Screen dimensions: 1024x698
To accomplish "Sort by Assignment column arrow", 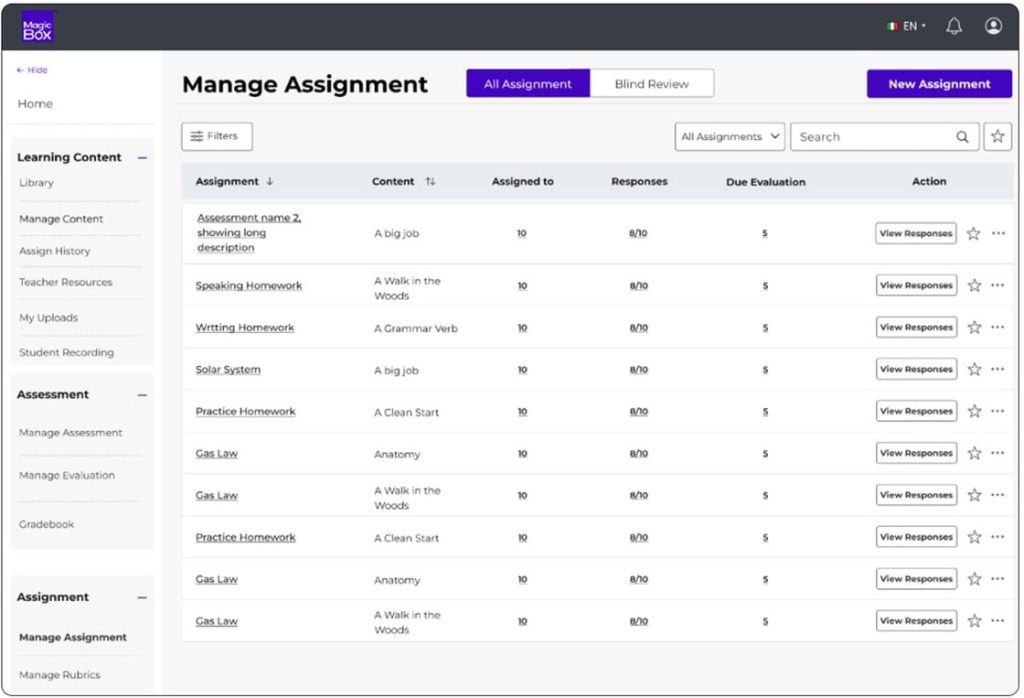I will [x=270, y=182].
